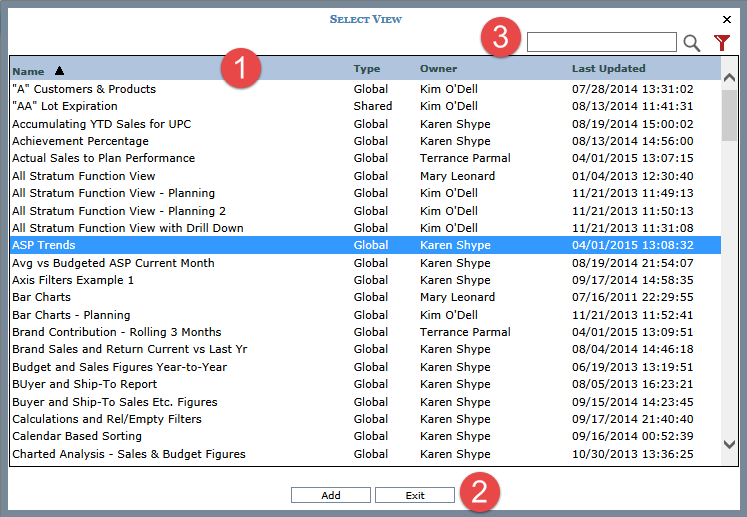Click the vertical scrollbar thumb
Image resolution: width=747 pixels, height=517 pixels.
[x=729, y=117]
